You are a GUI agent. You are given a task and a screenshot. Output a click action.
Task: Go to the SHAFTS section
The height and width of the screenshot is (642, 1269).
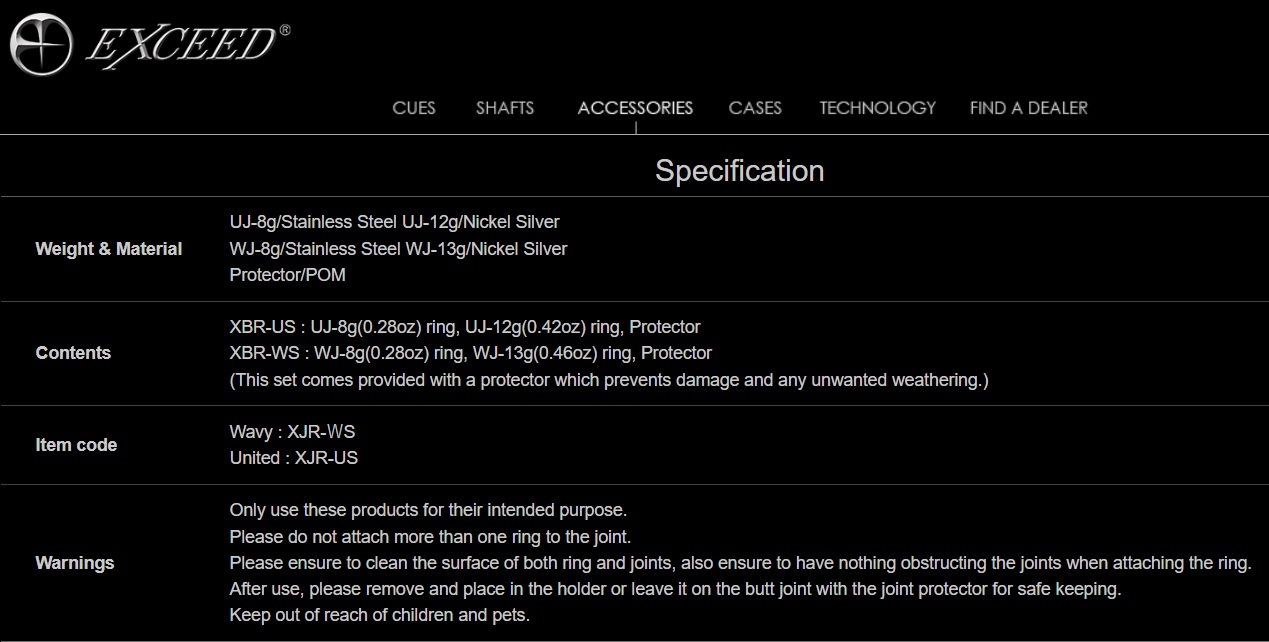[505, 108]
